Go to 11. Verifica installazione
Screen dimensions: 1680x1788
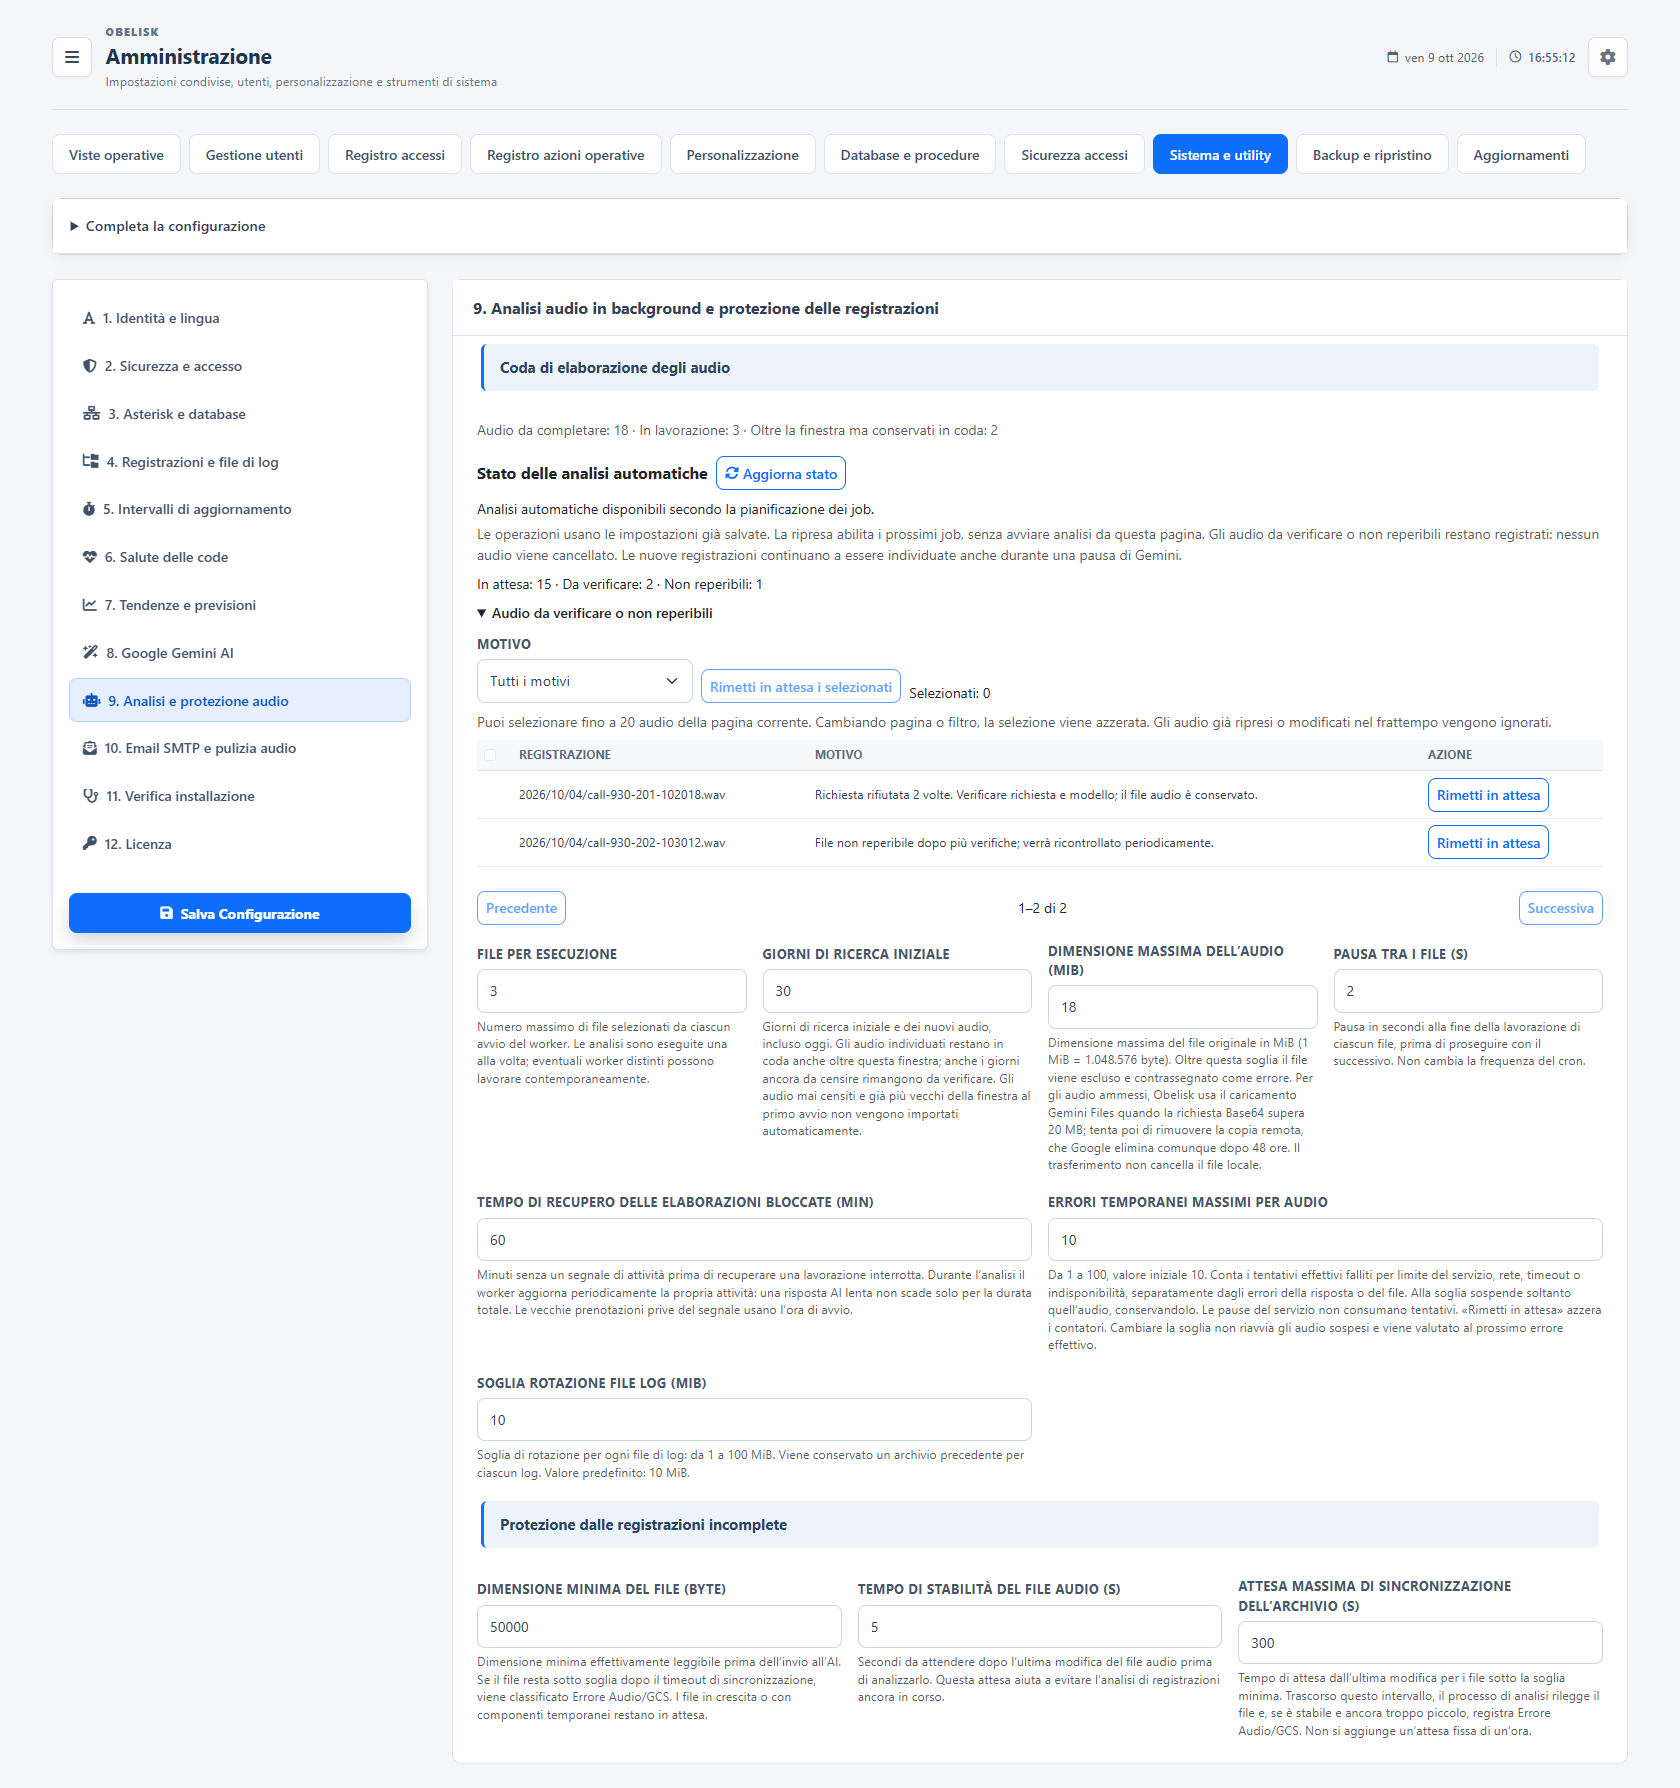[240, 796]
